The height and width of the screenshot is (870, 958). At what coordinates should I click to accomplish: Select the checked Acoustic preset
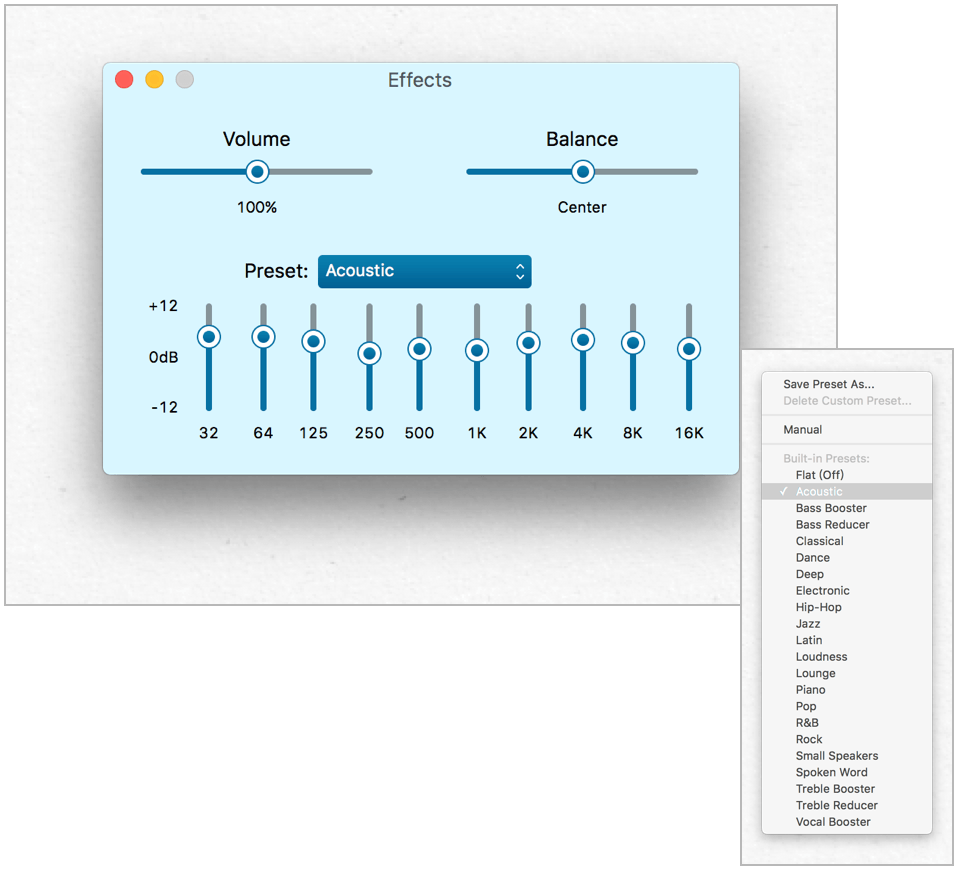pos(847,491)
